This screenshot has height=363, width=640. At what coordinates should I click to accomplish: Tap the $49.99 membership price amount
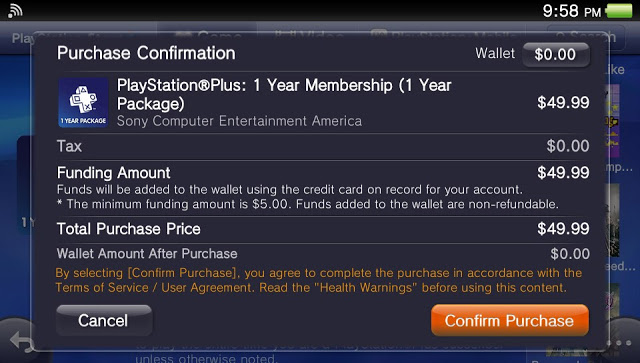563,102
